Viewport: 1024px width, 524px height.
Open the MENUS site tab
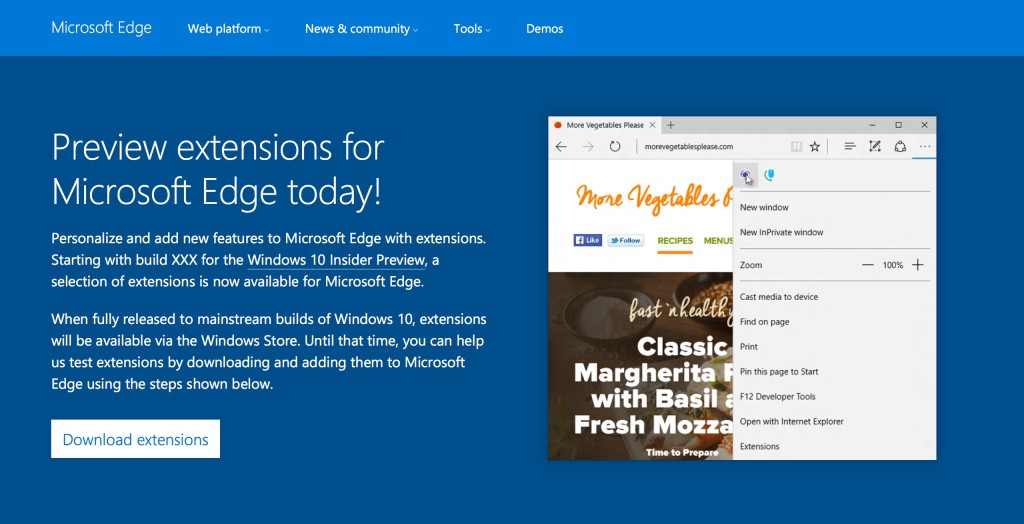[x=718, y=241]
